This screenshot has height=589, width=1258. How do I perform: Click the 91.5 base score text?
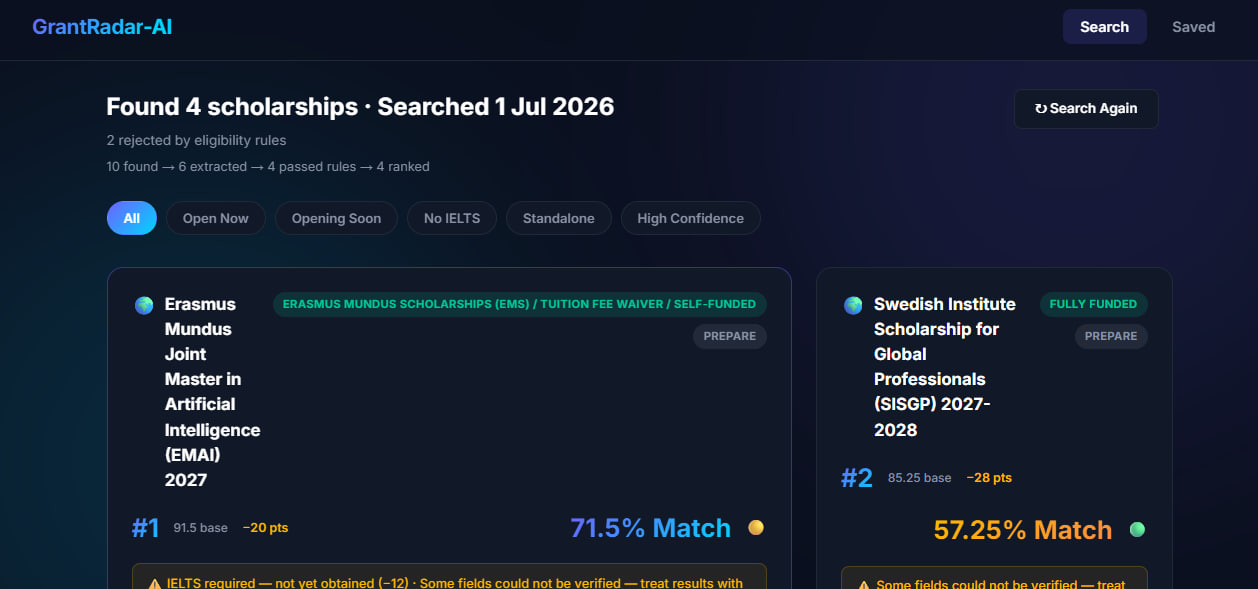[x=201, y=528]
